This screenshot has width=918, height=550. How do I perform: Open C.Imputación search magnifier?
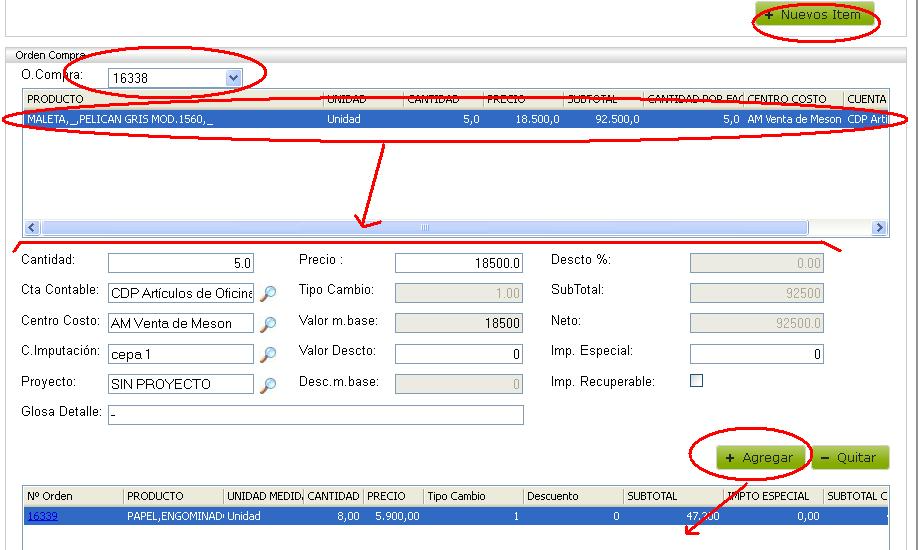(x=268, y=354)
